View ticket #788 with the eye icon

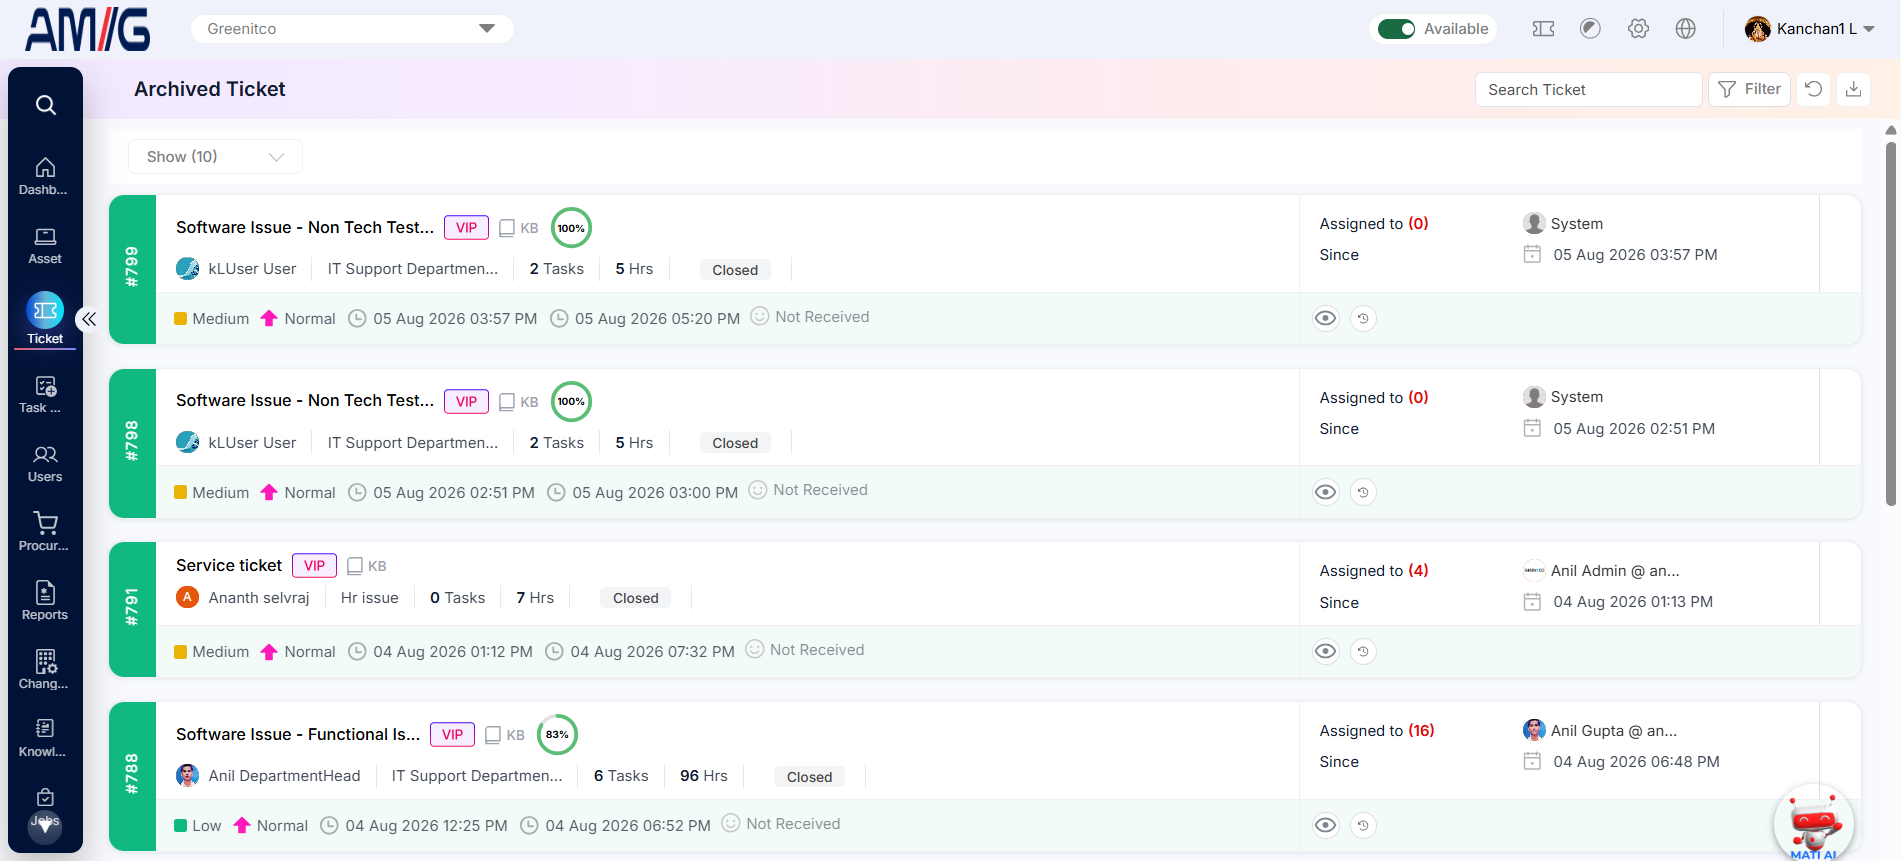tap(1326, 826)
